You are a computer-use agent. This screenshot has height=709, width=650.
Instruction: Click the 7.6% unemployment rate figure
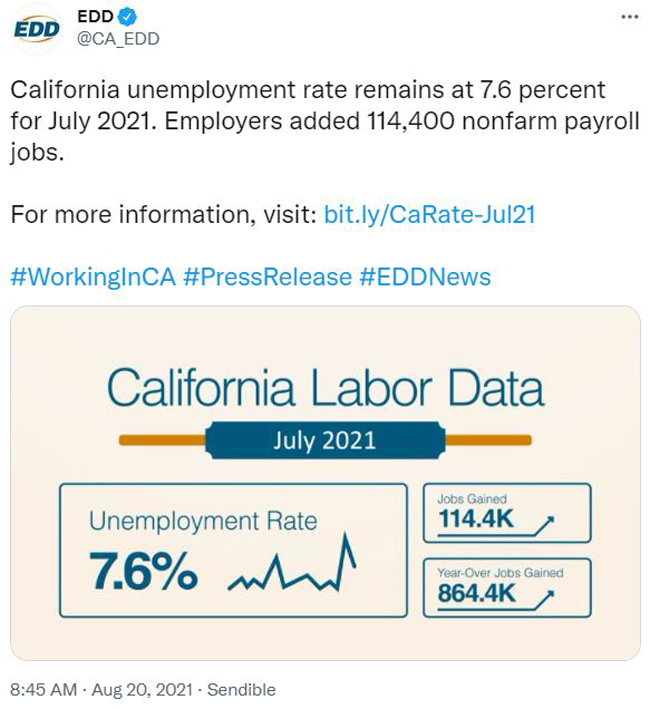pyautogui.click(x=143, y=571)
